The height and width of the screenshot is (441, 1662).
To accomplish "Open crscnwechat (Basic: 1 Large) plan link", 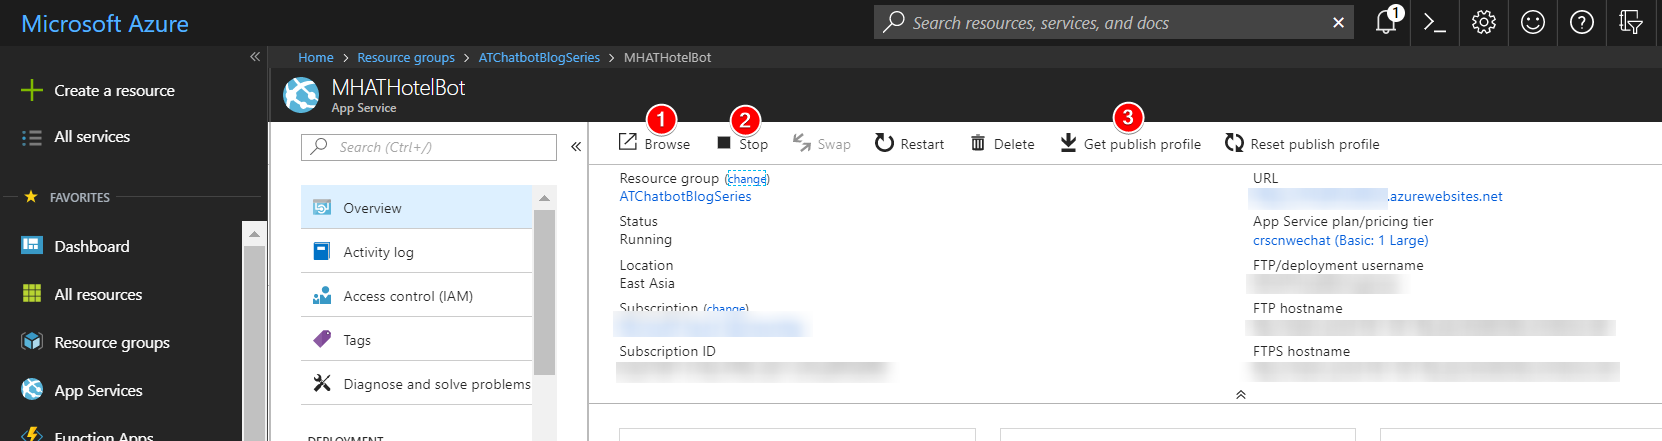I will point(1340,240).
